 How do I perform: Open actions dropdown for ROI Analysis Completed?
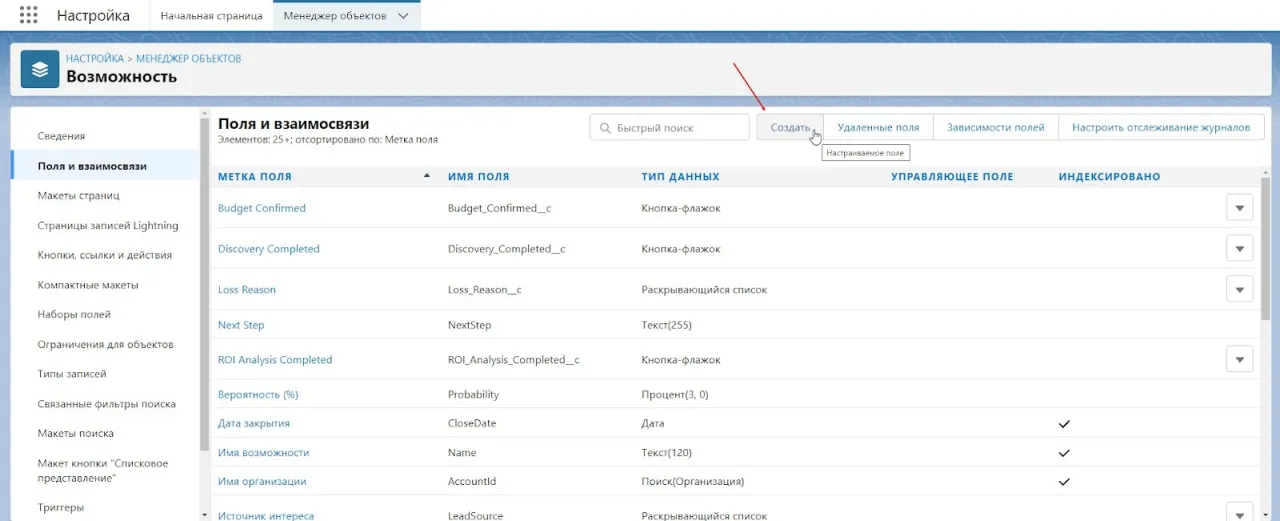click(1239, 359)
